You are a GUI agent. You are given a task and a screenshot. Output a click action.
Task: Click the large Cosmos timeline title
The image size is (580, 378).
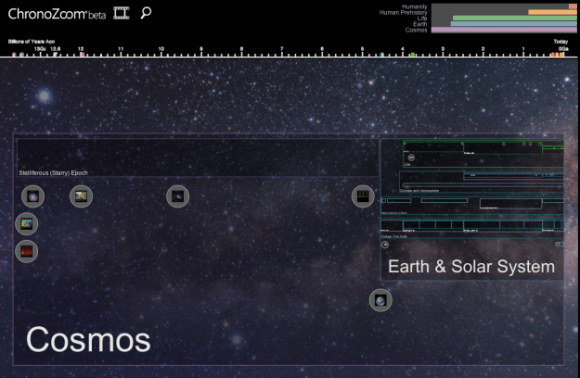pyautogui.click(x=88, y=340)
